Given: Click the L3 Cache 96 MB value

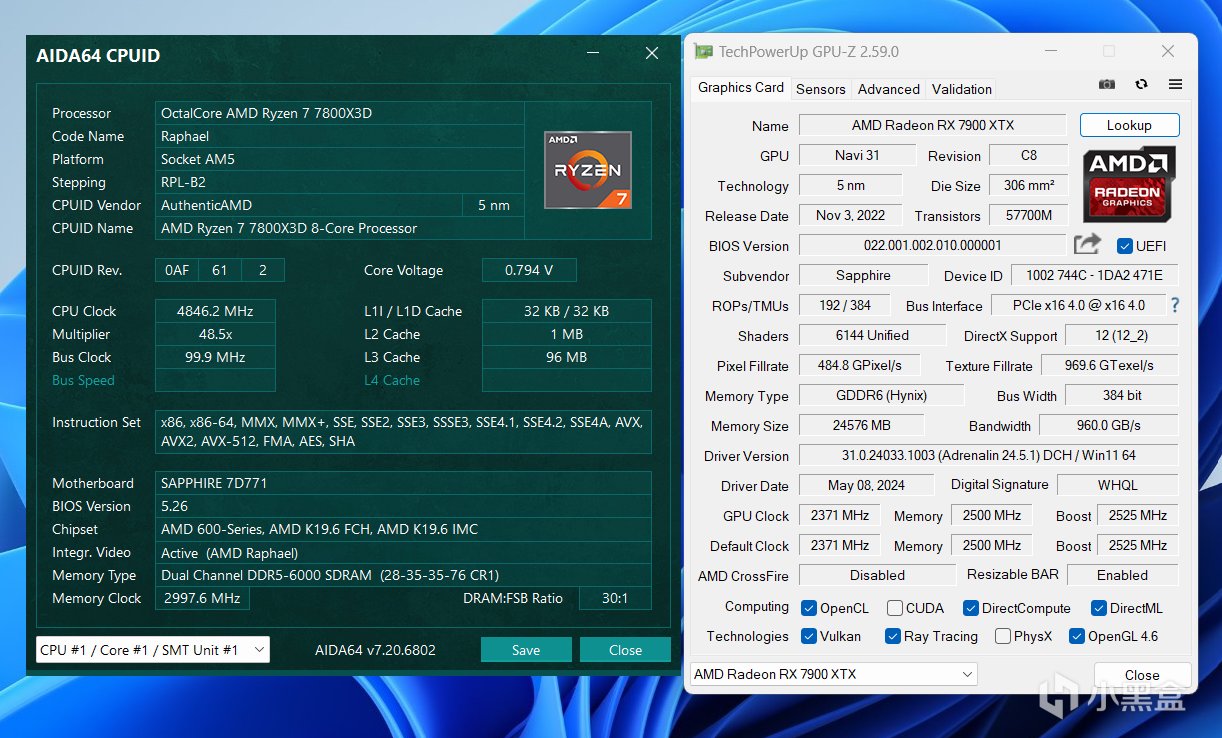Looking at the screenshot, I should click(566, 357).
